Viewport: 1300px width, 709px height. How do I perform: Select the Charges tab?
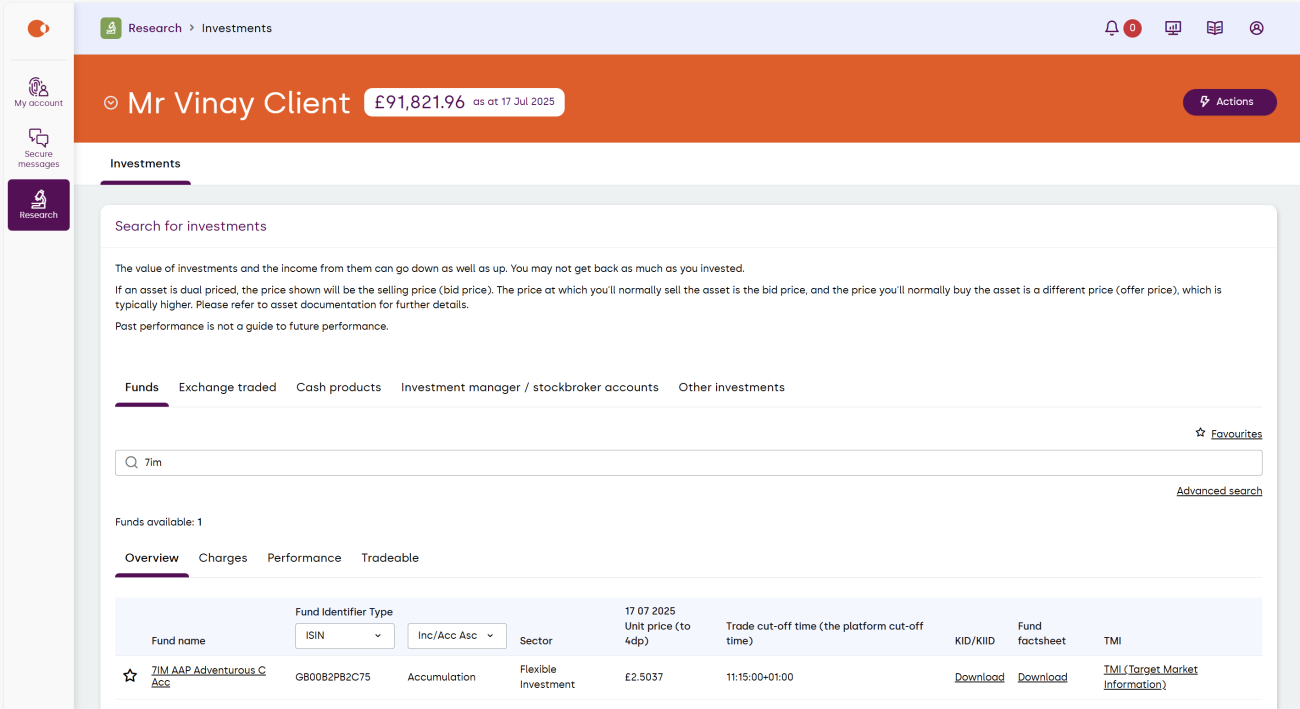pos(223,558)
